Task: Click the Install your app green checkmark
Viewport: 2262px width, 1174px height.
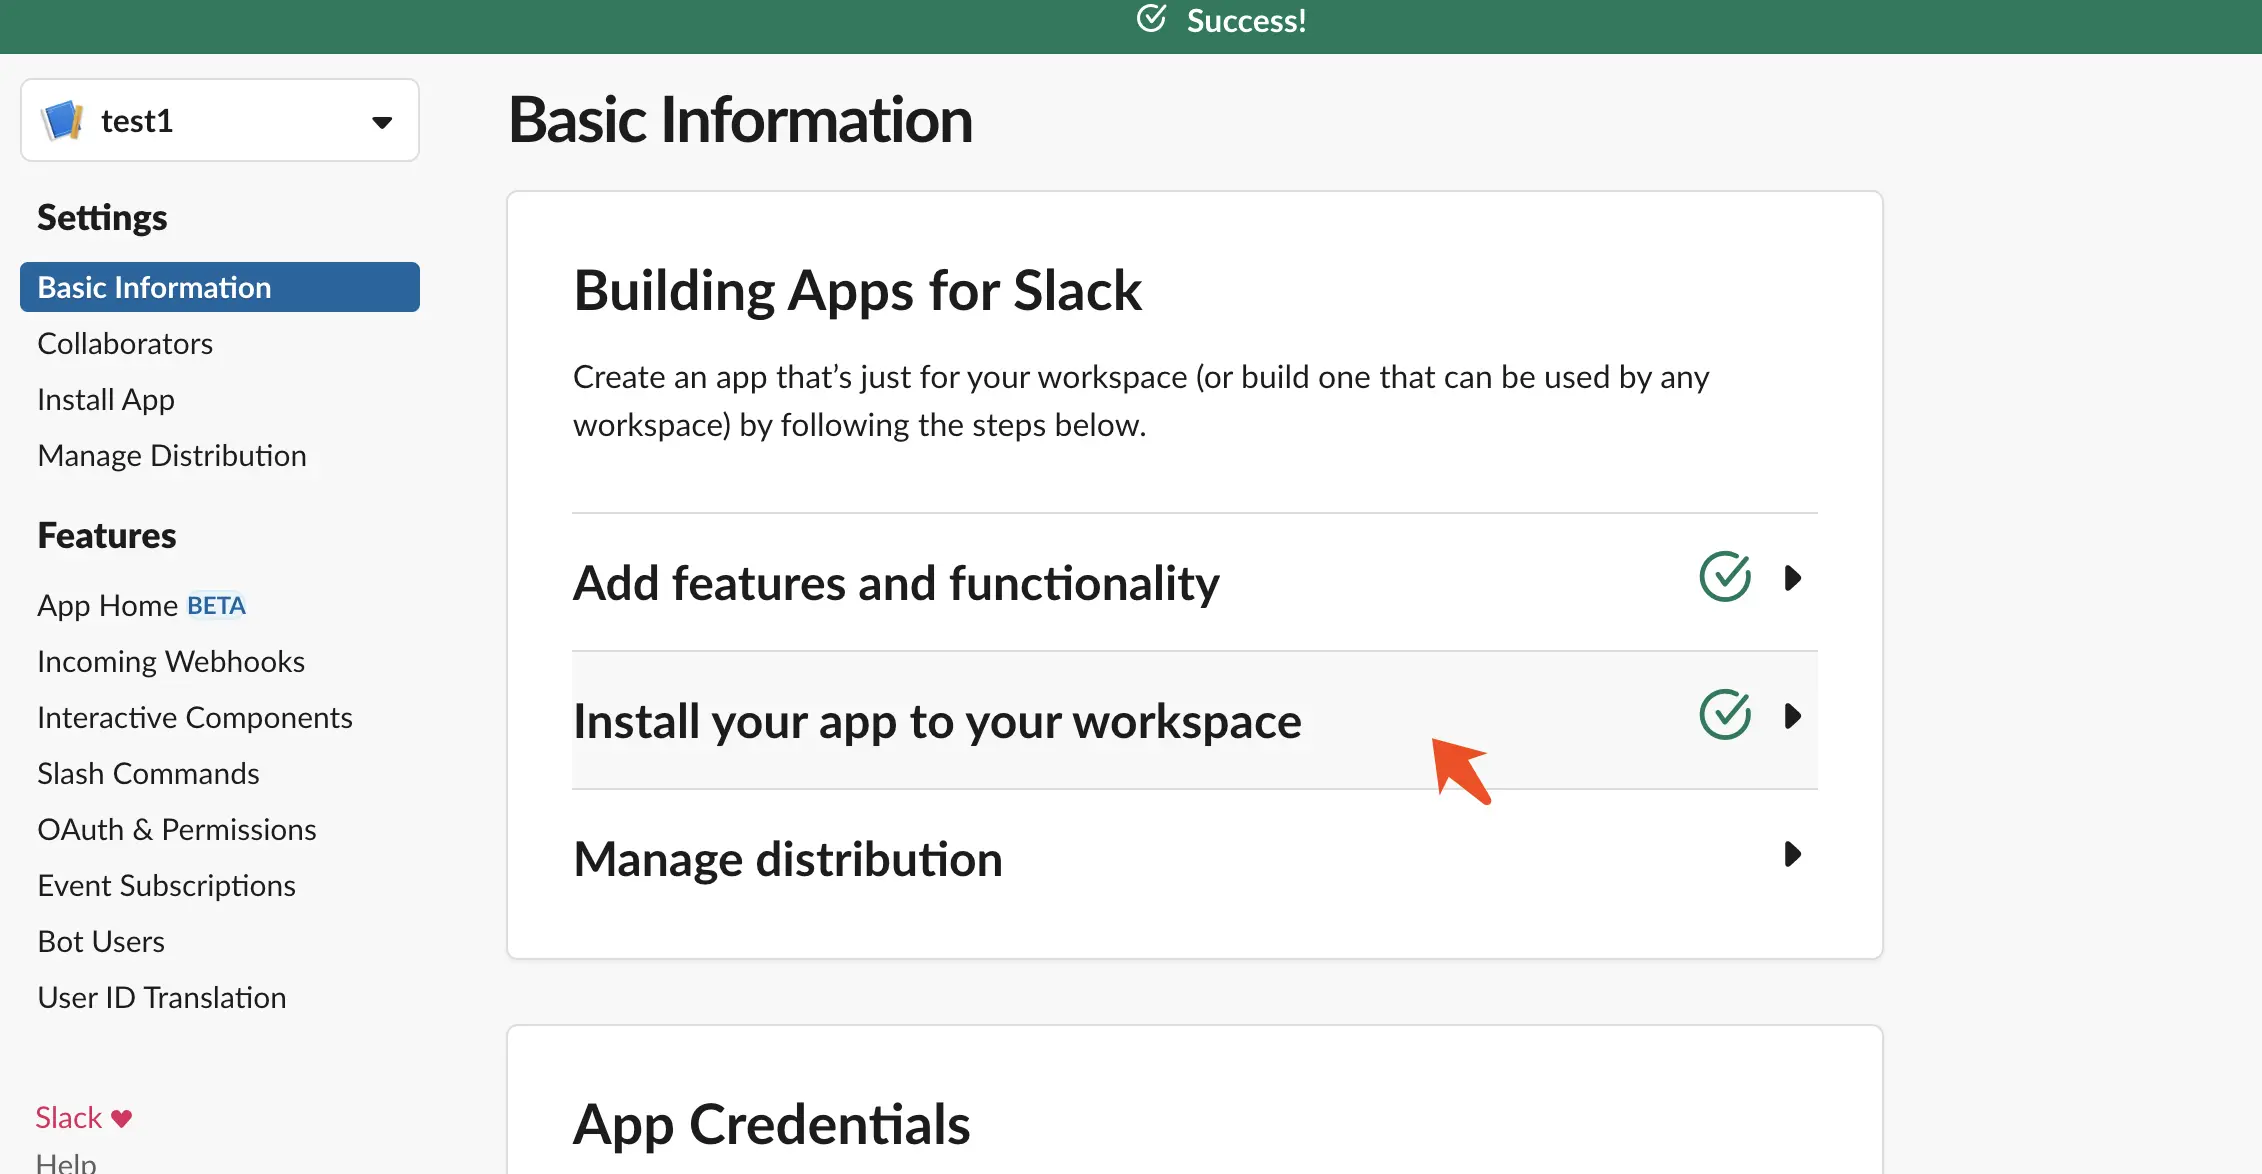Action: coord(1724,715)
